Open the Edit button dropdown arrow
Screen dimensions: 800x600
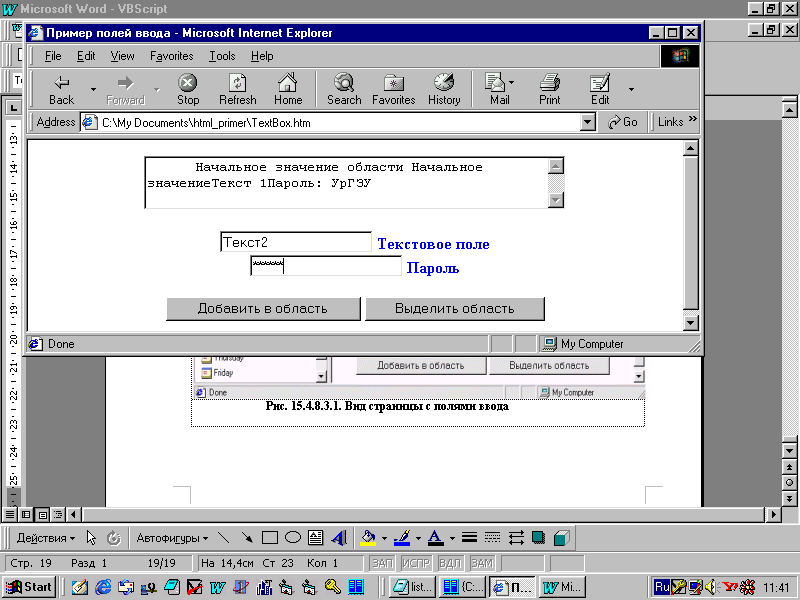631,89
